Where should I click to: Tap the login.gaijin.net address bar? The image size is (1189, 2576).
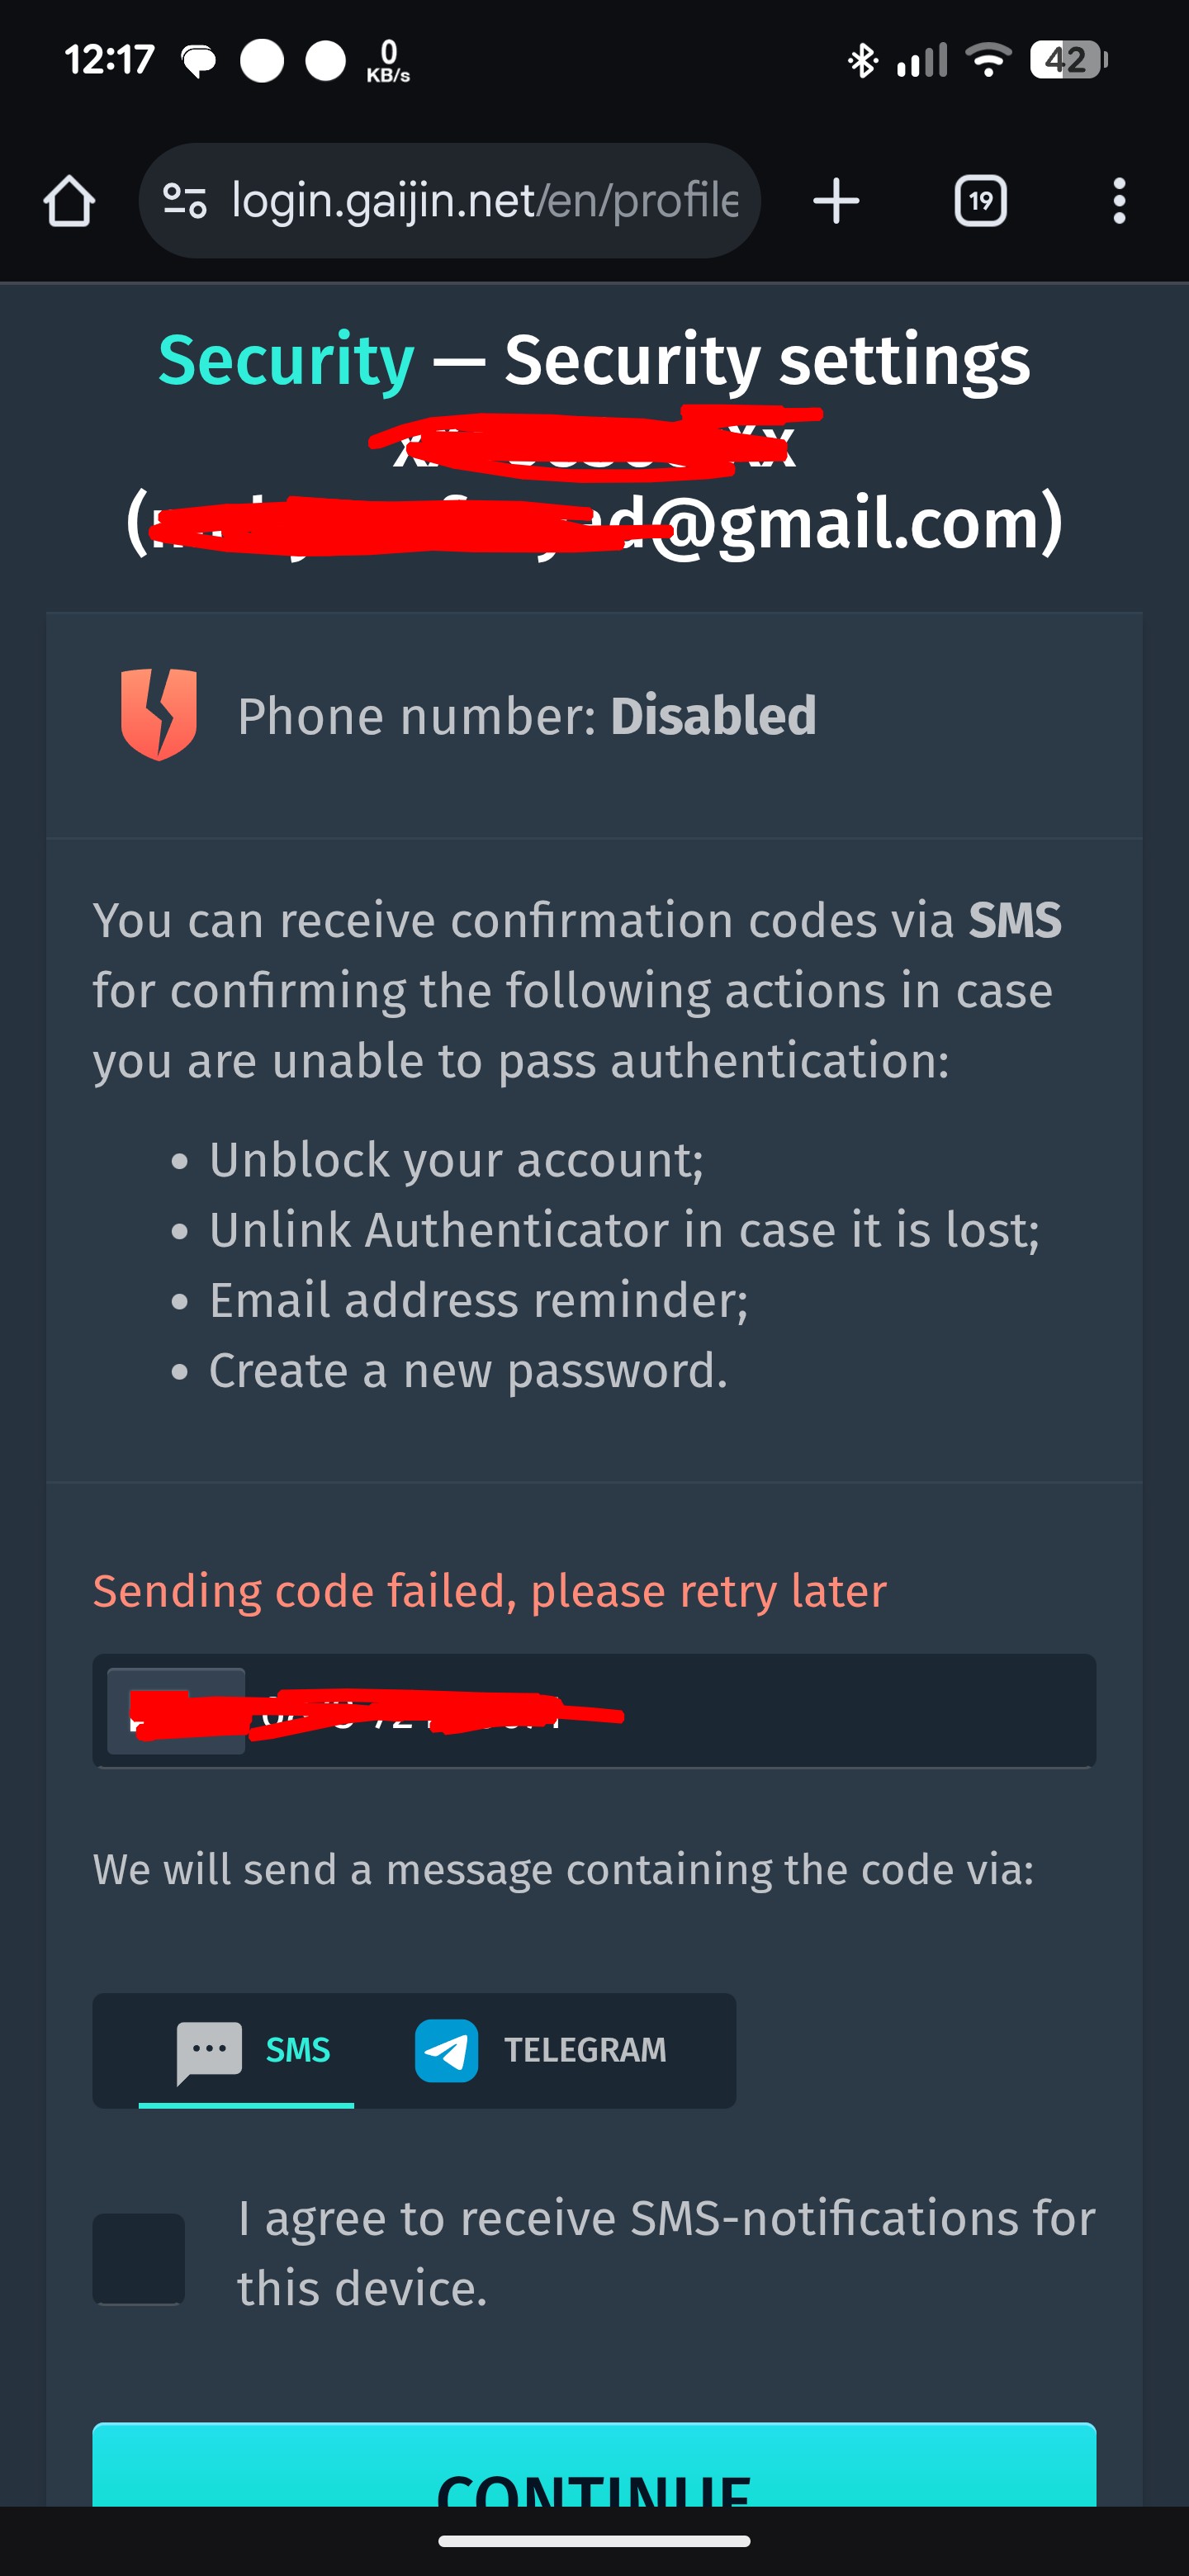click(484, 201)
